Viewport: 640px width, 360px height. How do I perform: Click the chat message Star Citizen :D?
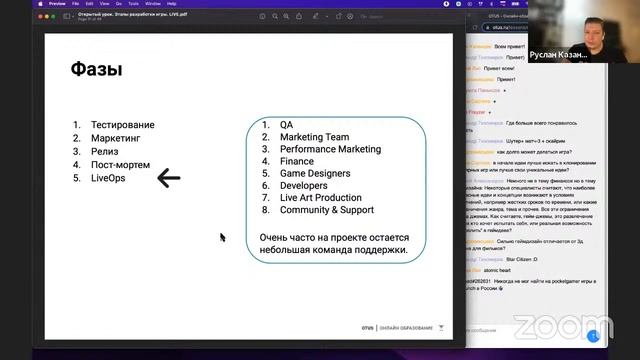522,259
